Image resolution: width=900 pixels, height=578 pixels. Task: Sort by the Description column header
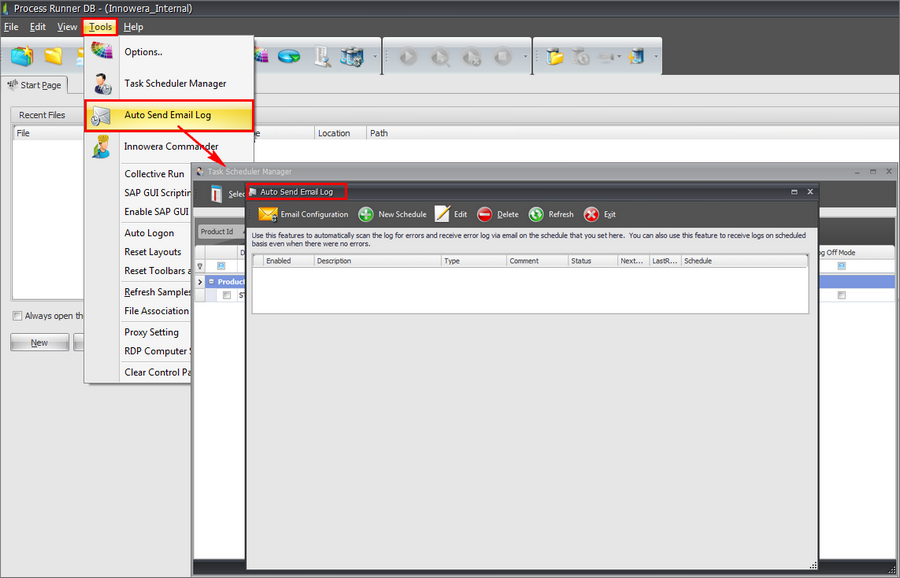(x=378, y=261)
